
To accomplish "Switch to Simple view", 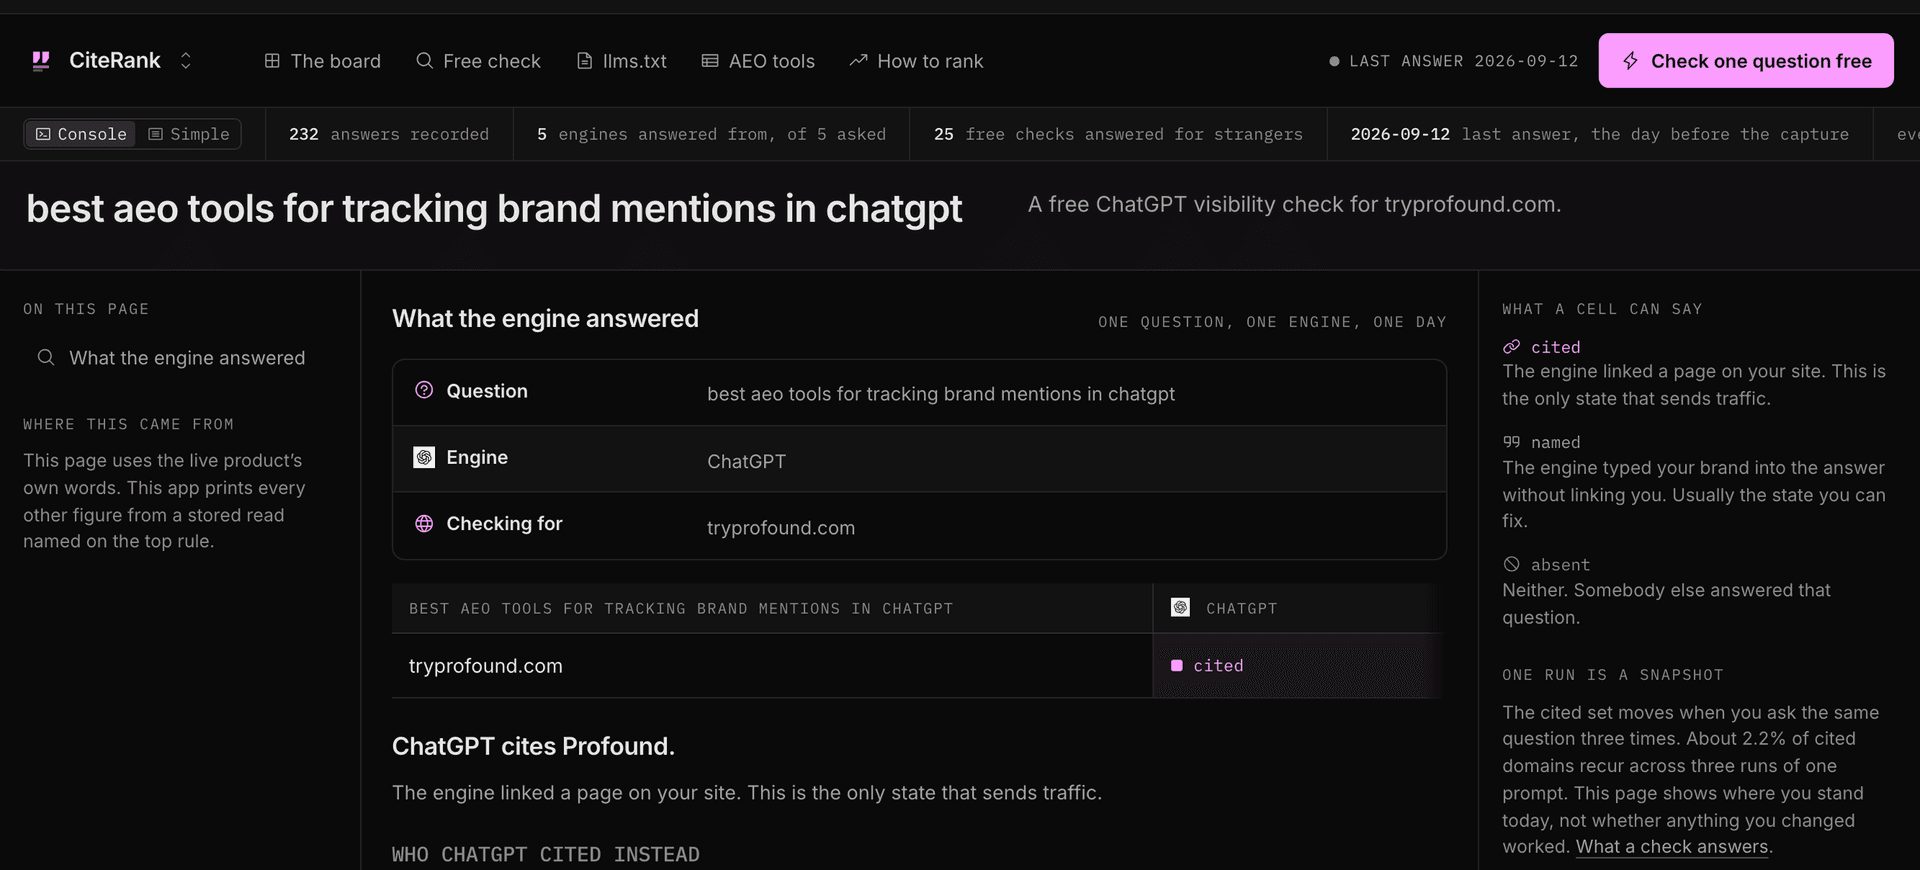I will pyautogui.click(x=189, y=134).
